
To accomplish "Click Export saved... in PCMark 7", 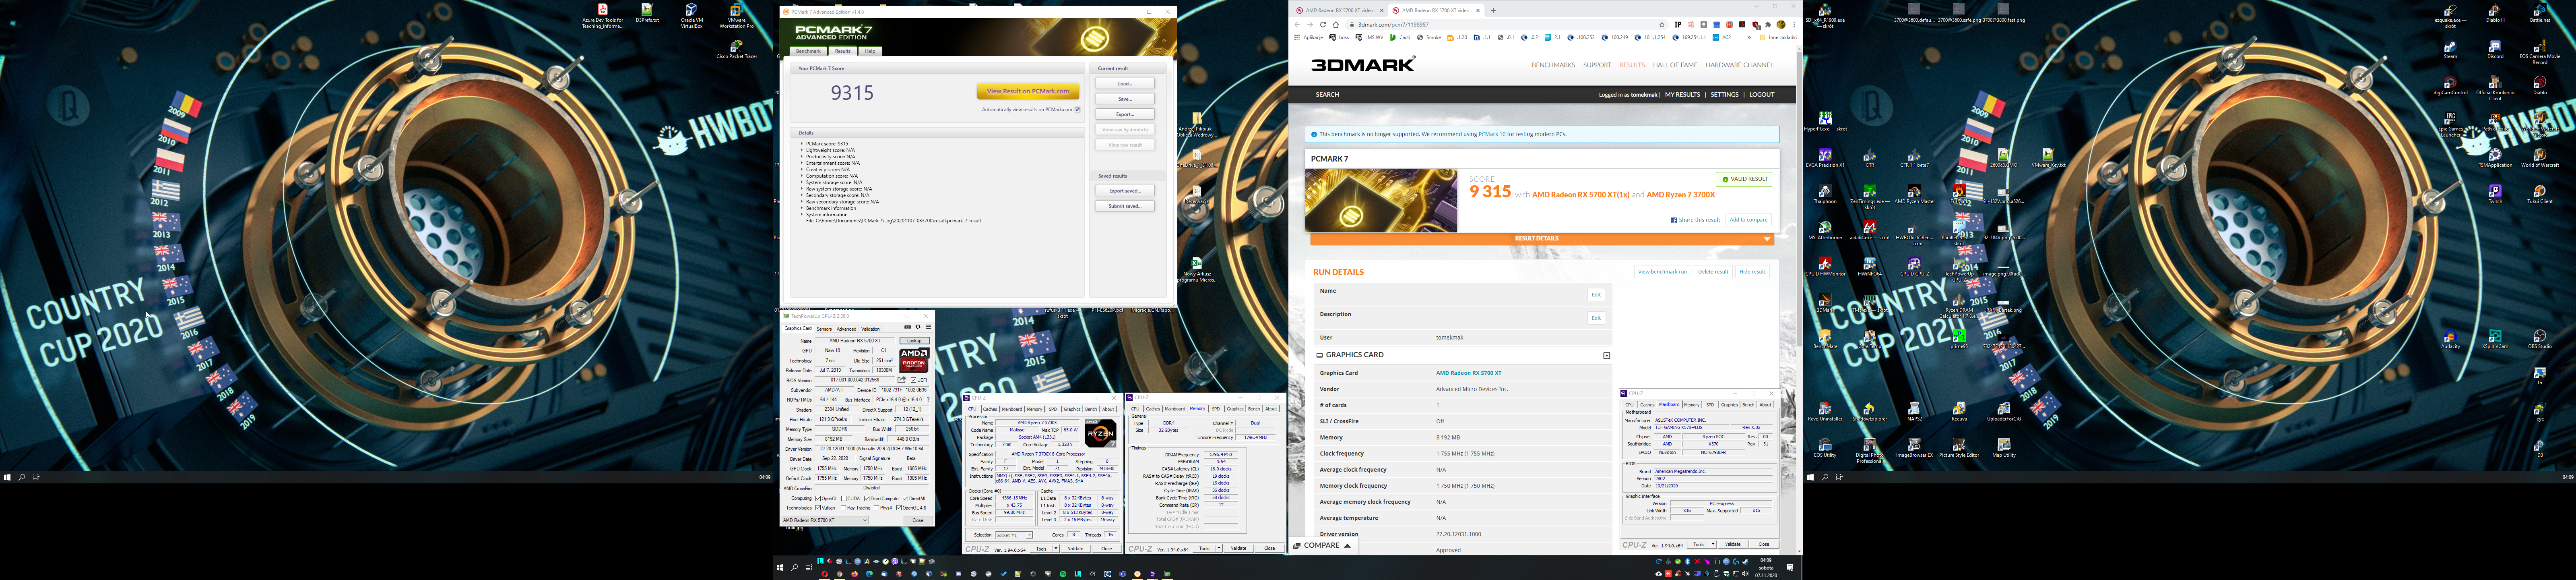I will coord(1125,190).
